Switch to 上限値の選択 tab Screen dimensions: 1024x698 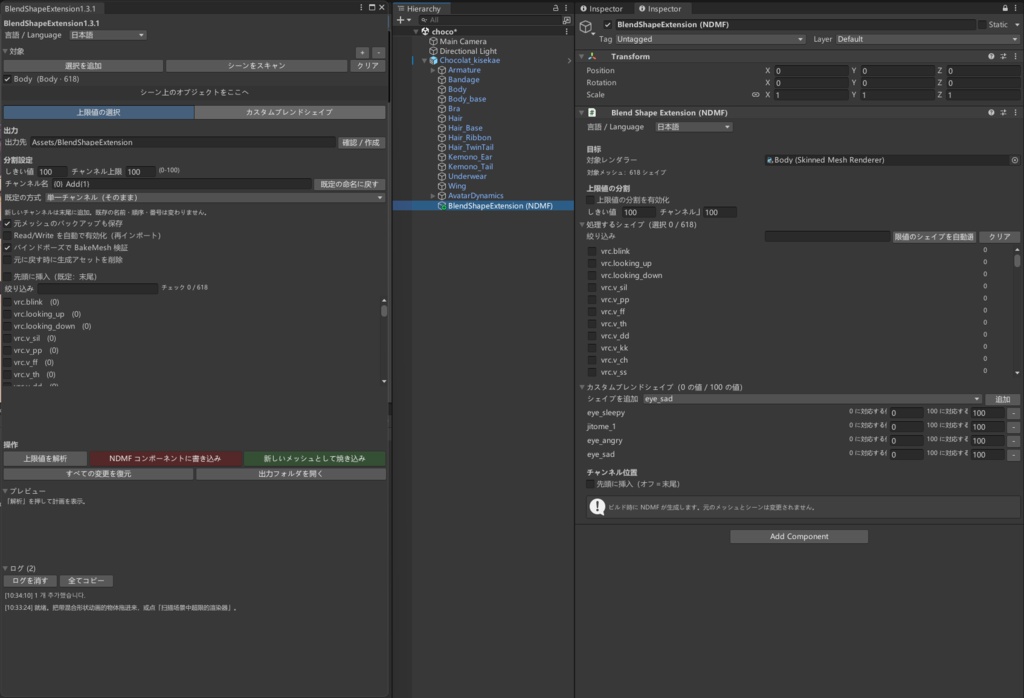99,112
